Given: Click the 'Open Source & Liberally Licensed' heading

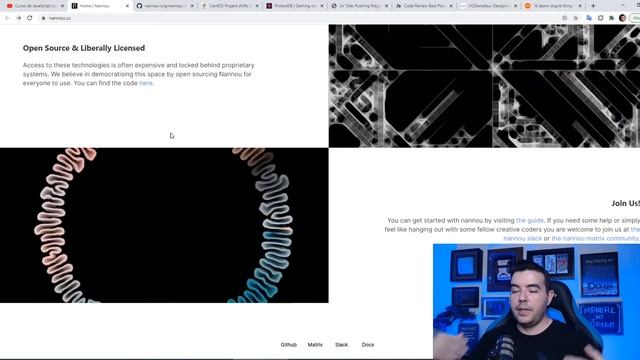Looking at the screenshot, I should [84, 48].
